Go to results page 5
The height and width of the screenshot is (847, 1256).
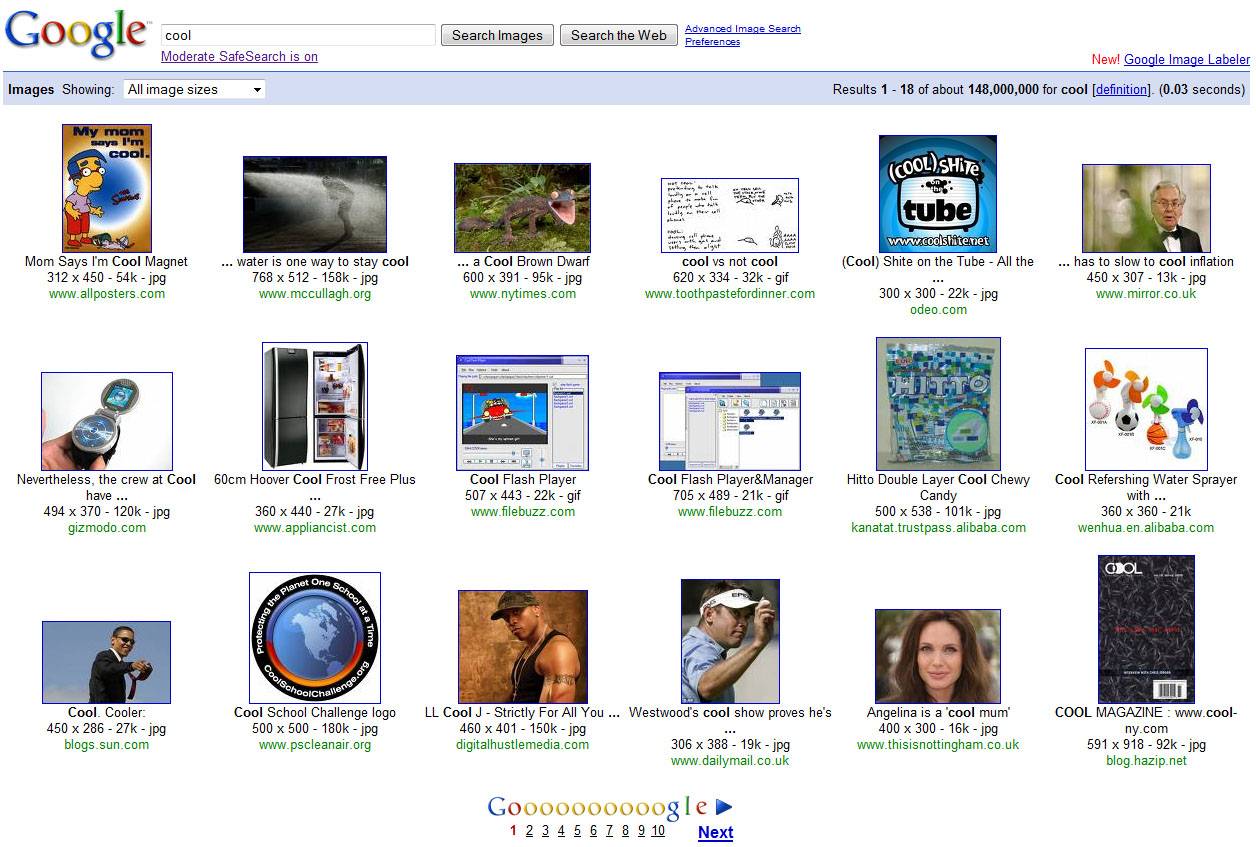point(578,831)
